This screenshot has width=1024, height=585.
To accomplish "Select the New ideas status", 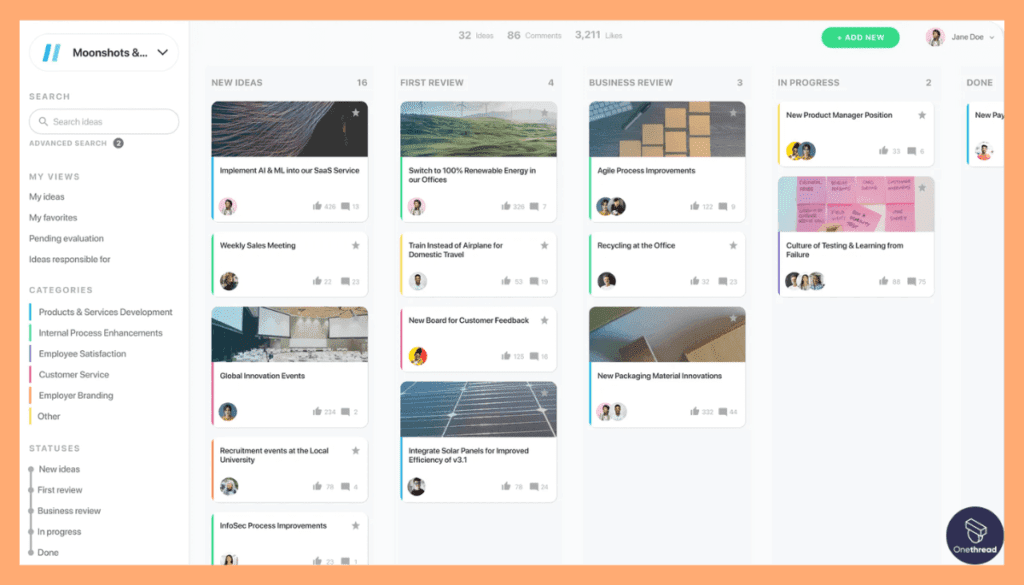I will [x=59, y=469].
